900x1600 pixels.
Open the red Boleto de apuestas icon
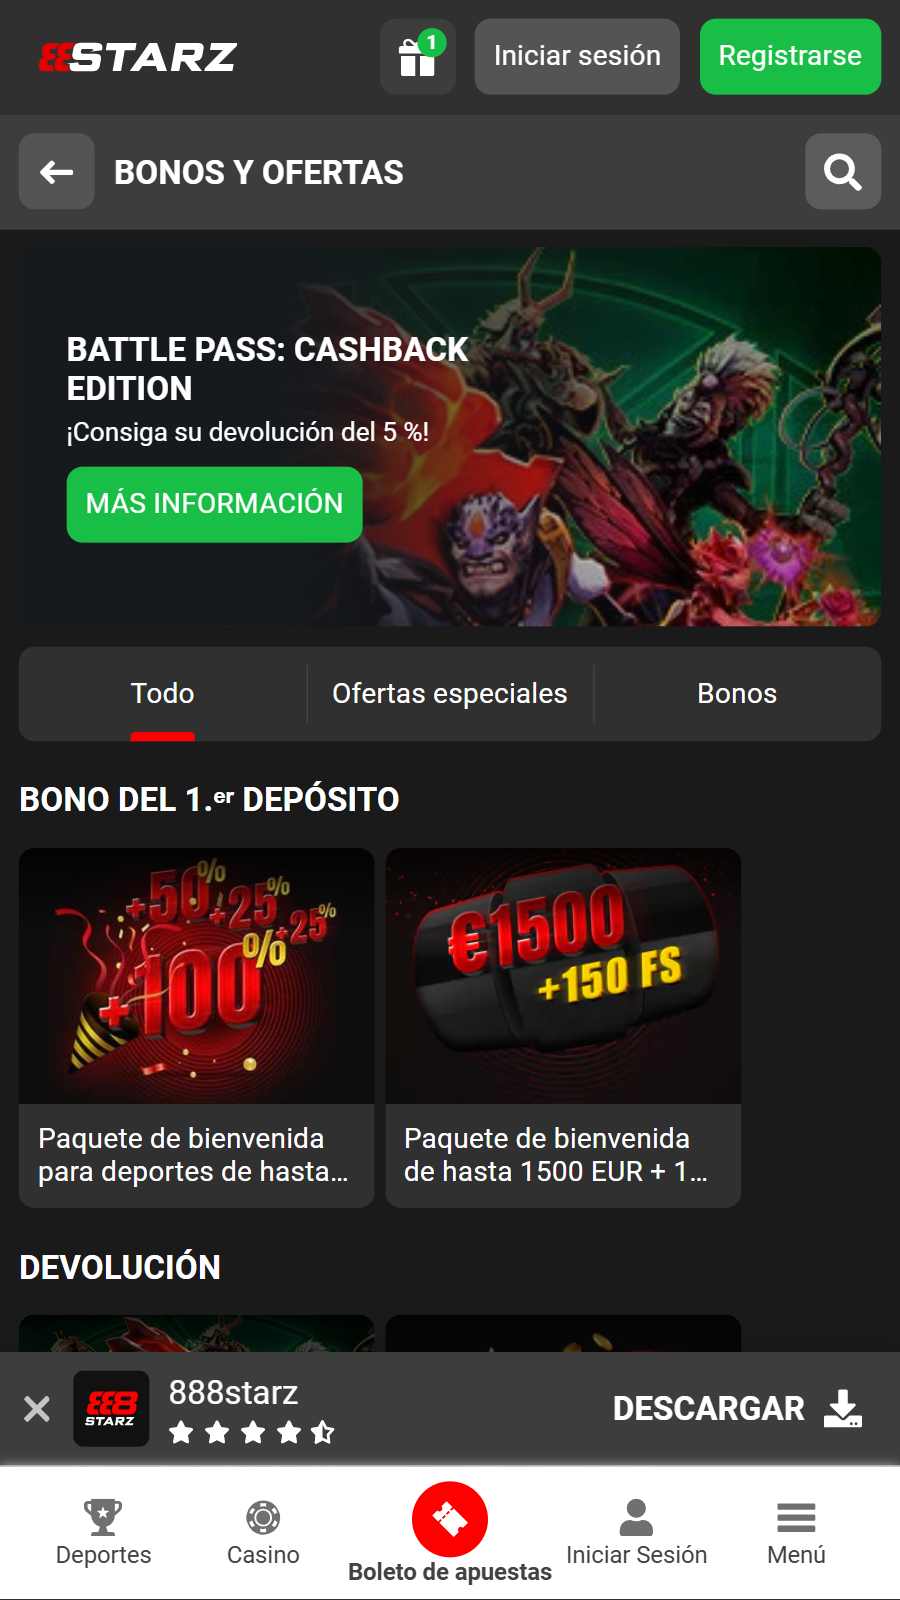[x=450, y=1519]
